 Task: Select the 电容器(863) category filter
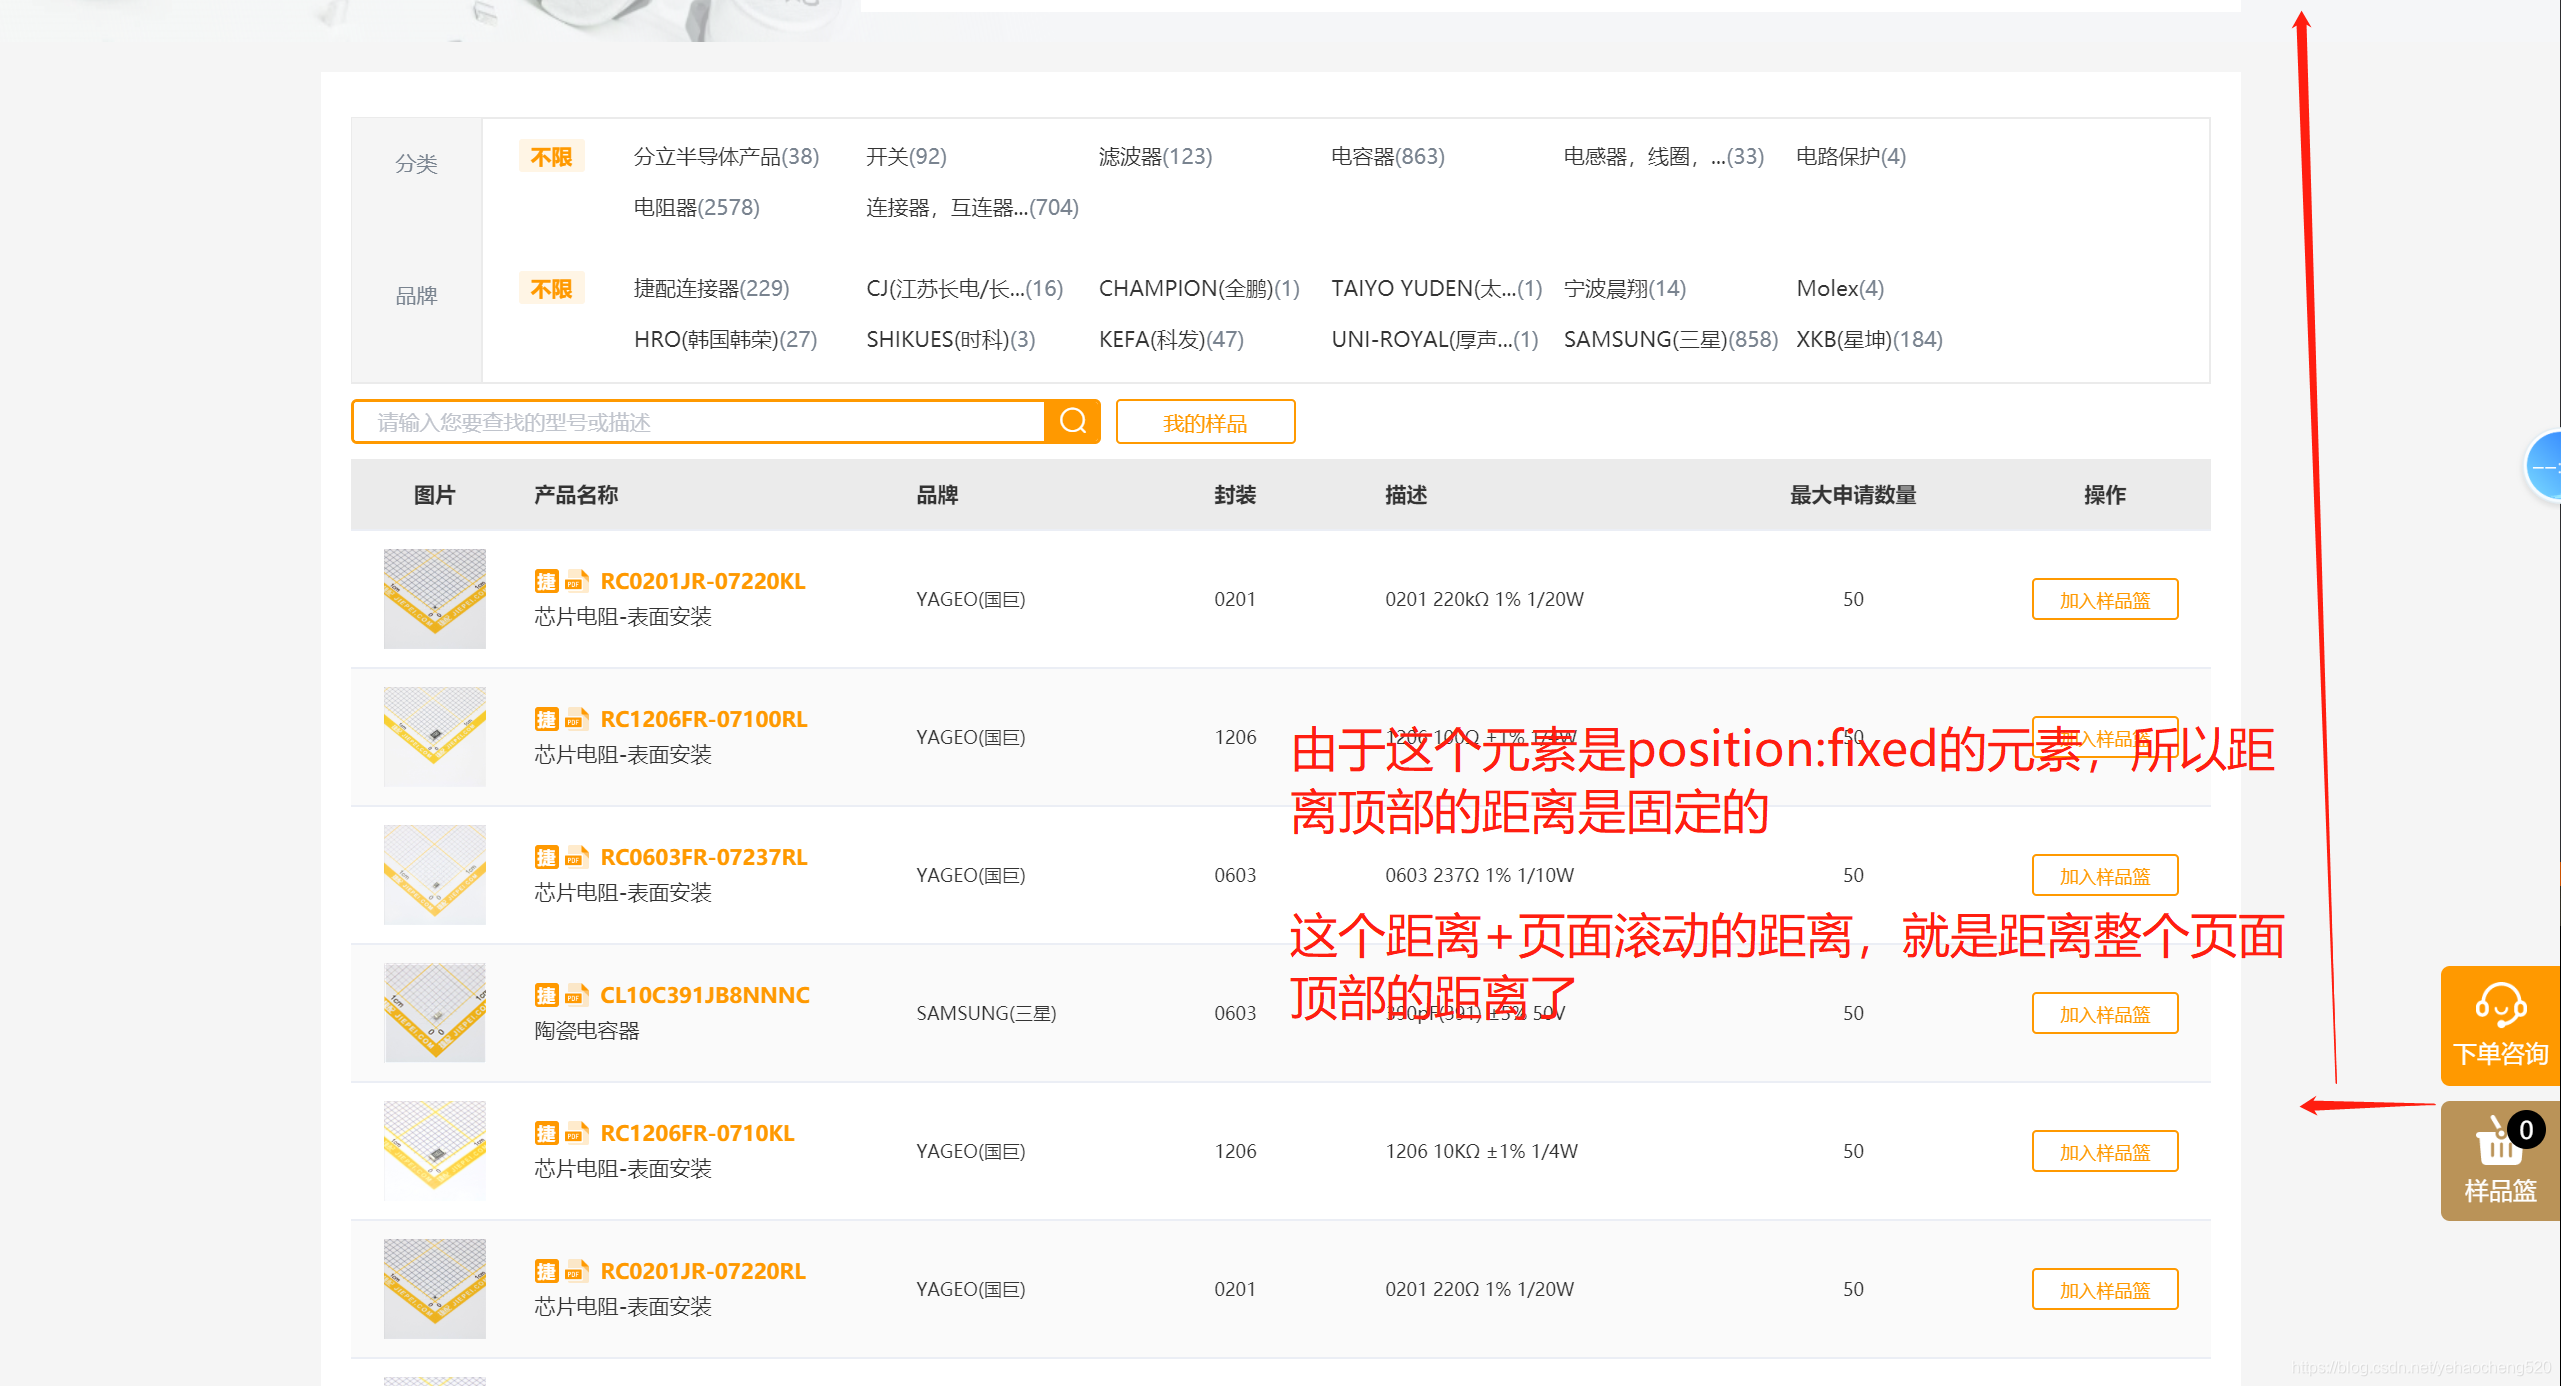(x=1387, y=156)
